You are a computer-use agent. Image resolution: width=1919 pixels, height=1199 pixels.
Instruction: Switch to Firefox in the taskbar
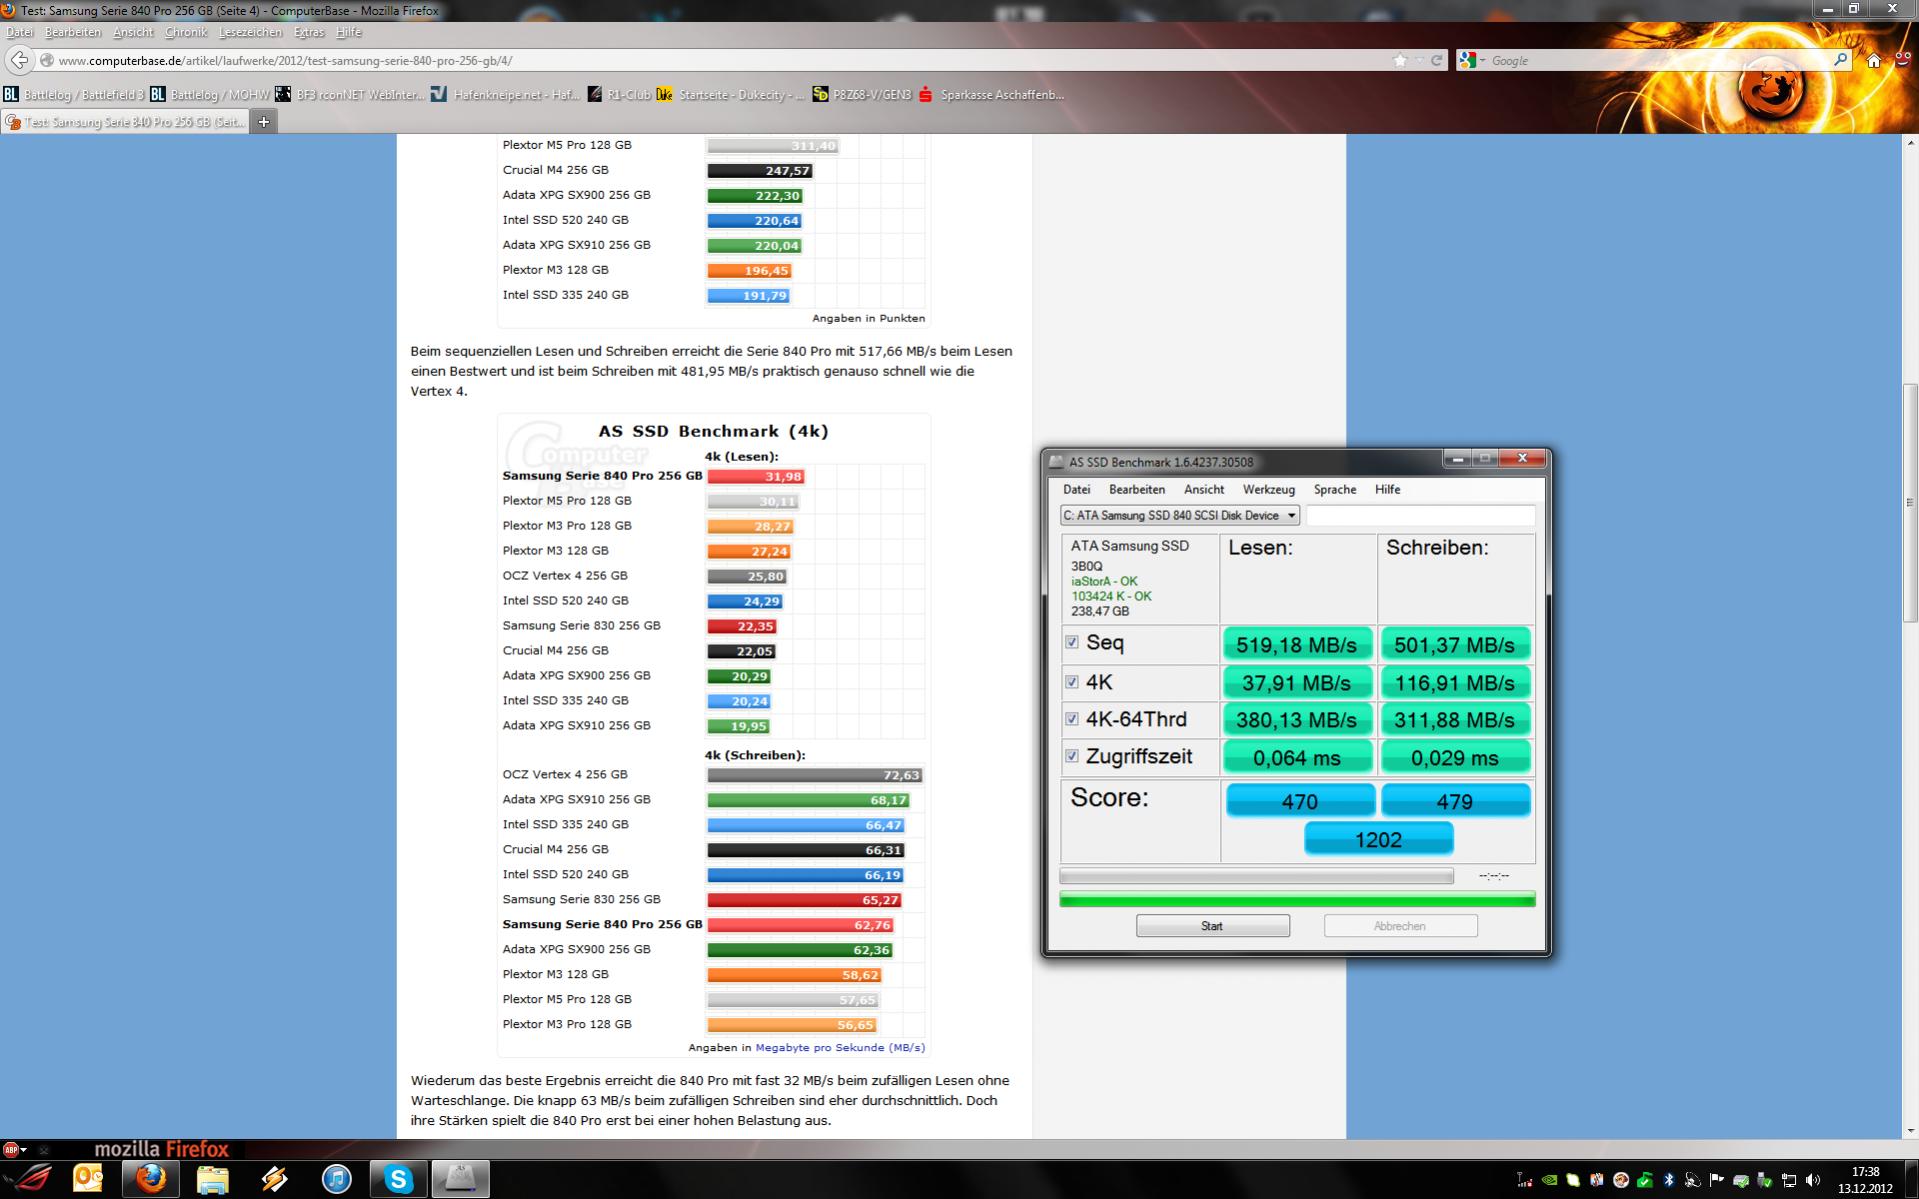[151, 1180]
